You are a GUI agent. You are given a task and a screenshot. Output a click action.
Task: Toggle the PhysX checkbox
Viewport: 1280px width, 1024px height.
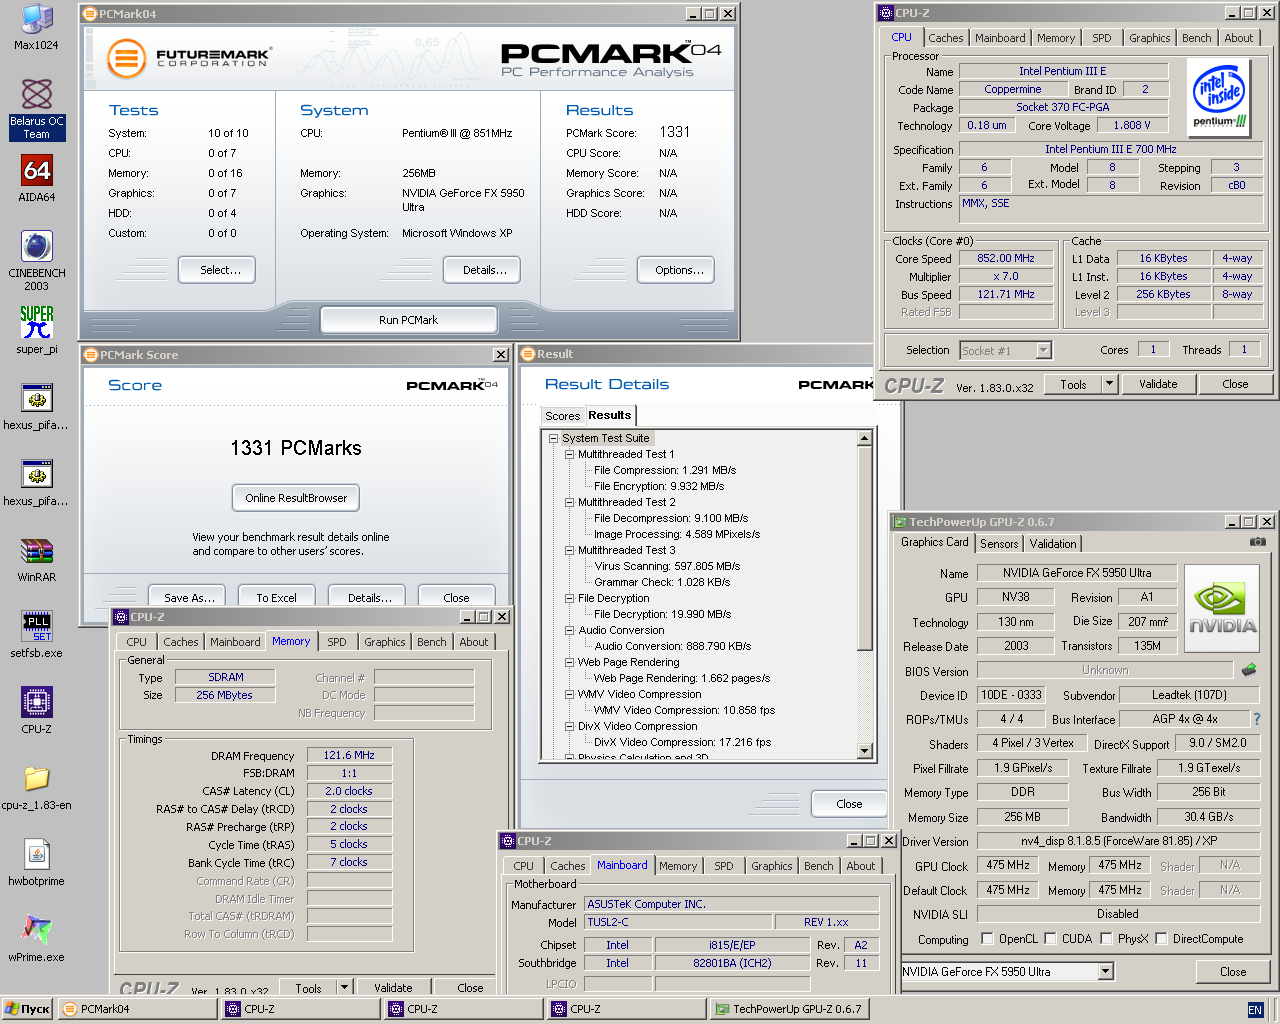(1106, 939)
